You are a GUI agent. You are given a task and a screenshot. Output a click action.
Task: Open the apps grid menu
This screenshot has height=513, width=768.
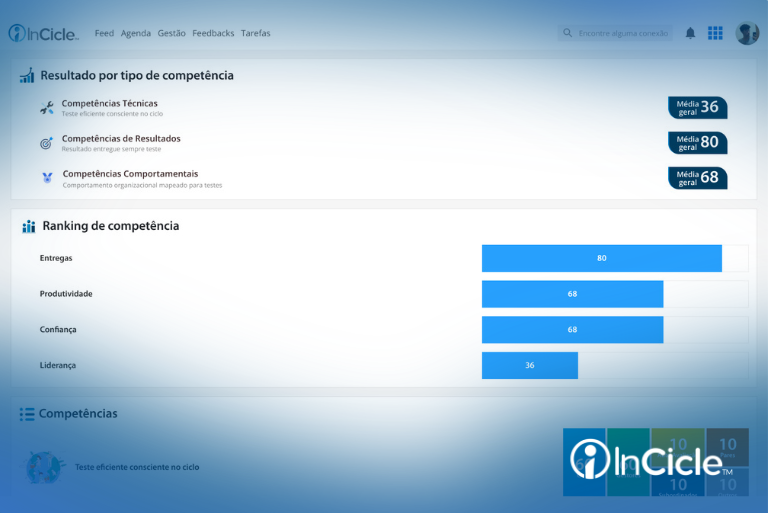tap(715, 33)
